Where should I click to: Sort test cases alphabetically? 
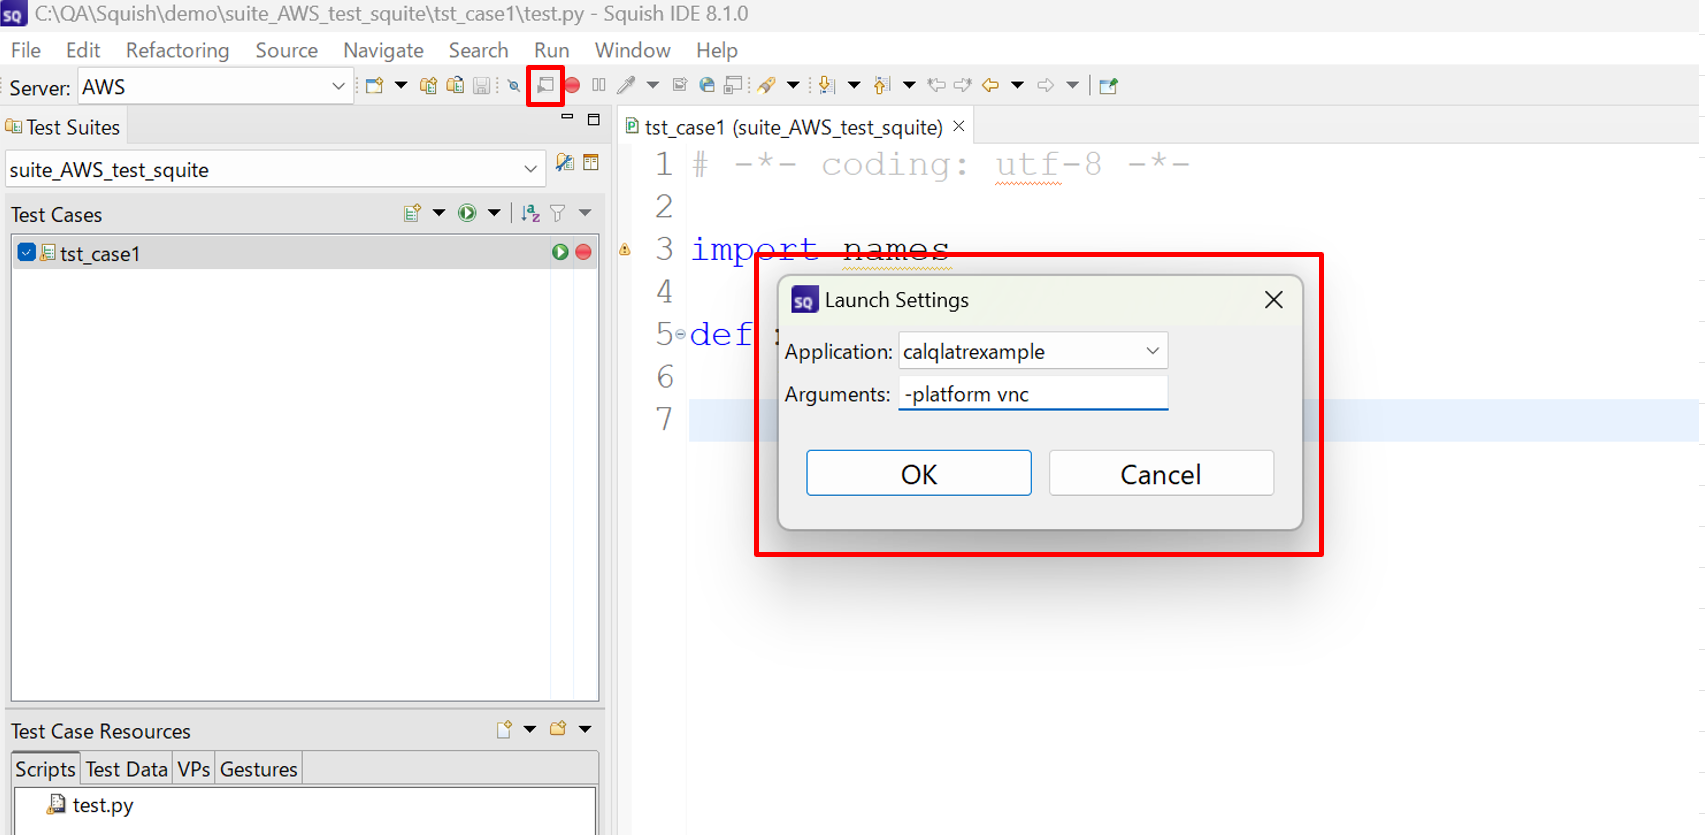coord(530,213)
